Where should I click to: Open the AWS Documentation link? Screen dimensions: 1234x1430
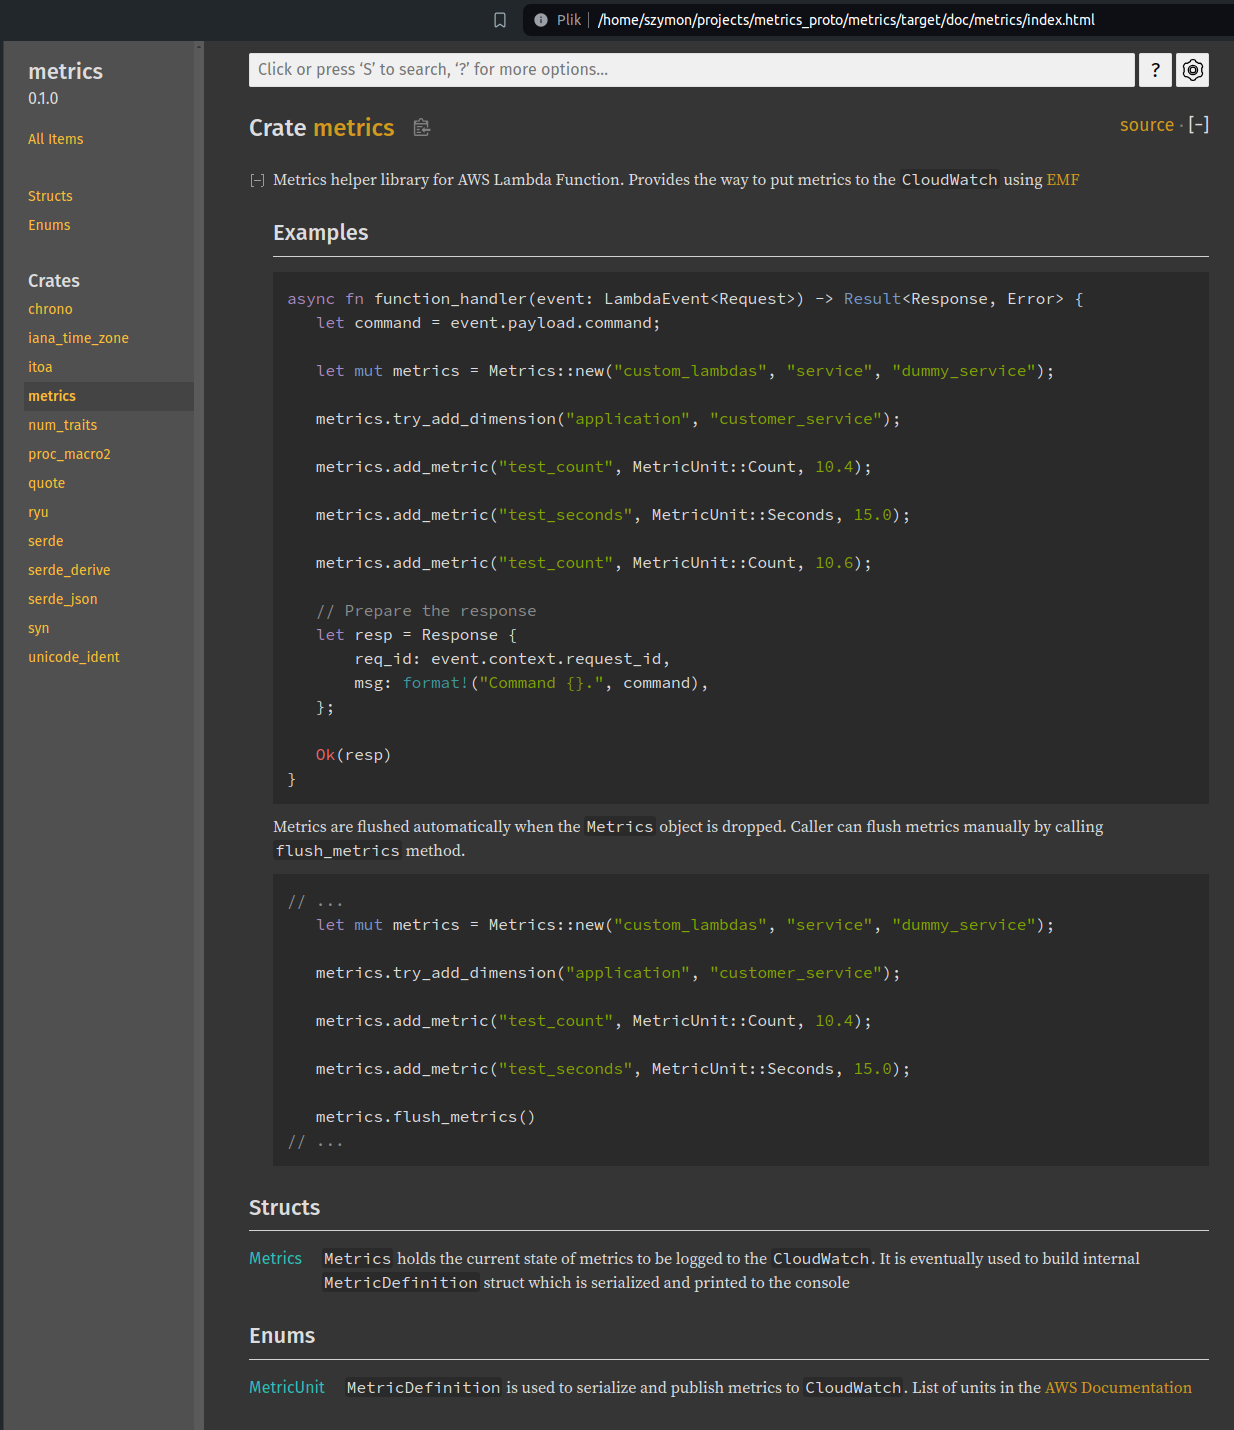point(1117,1388)
